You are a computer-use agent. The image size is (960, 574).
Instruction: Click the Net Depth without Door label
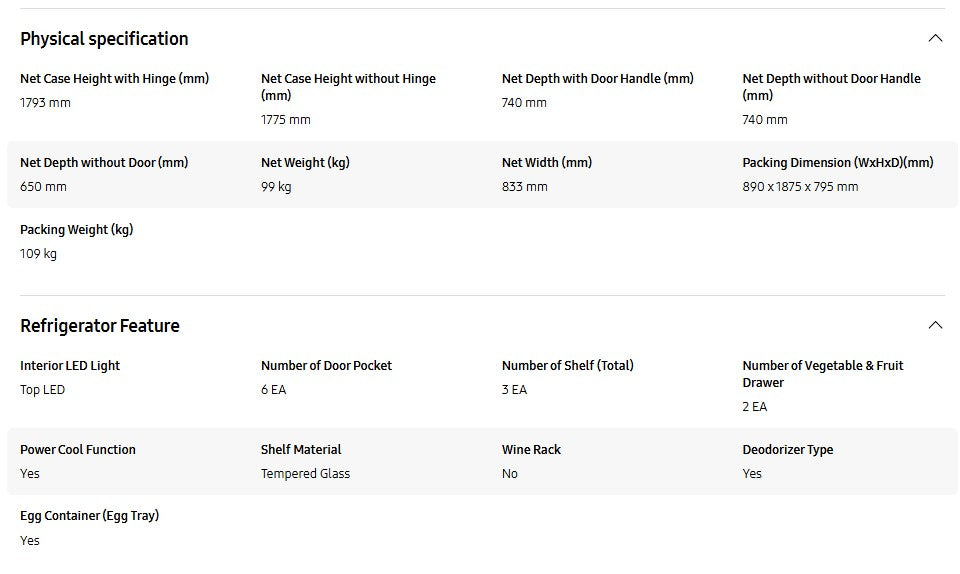(x=104, y=163)
